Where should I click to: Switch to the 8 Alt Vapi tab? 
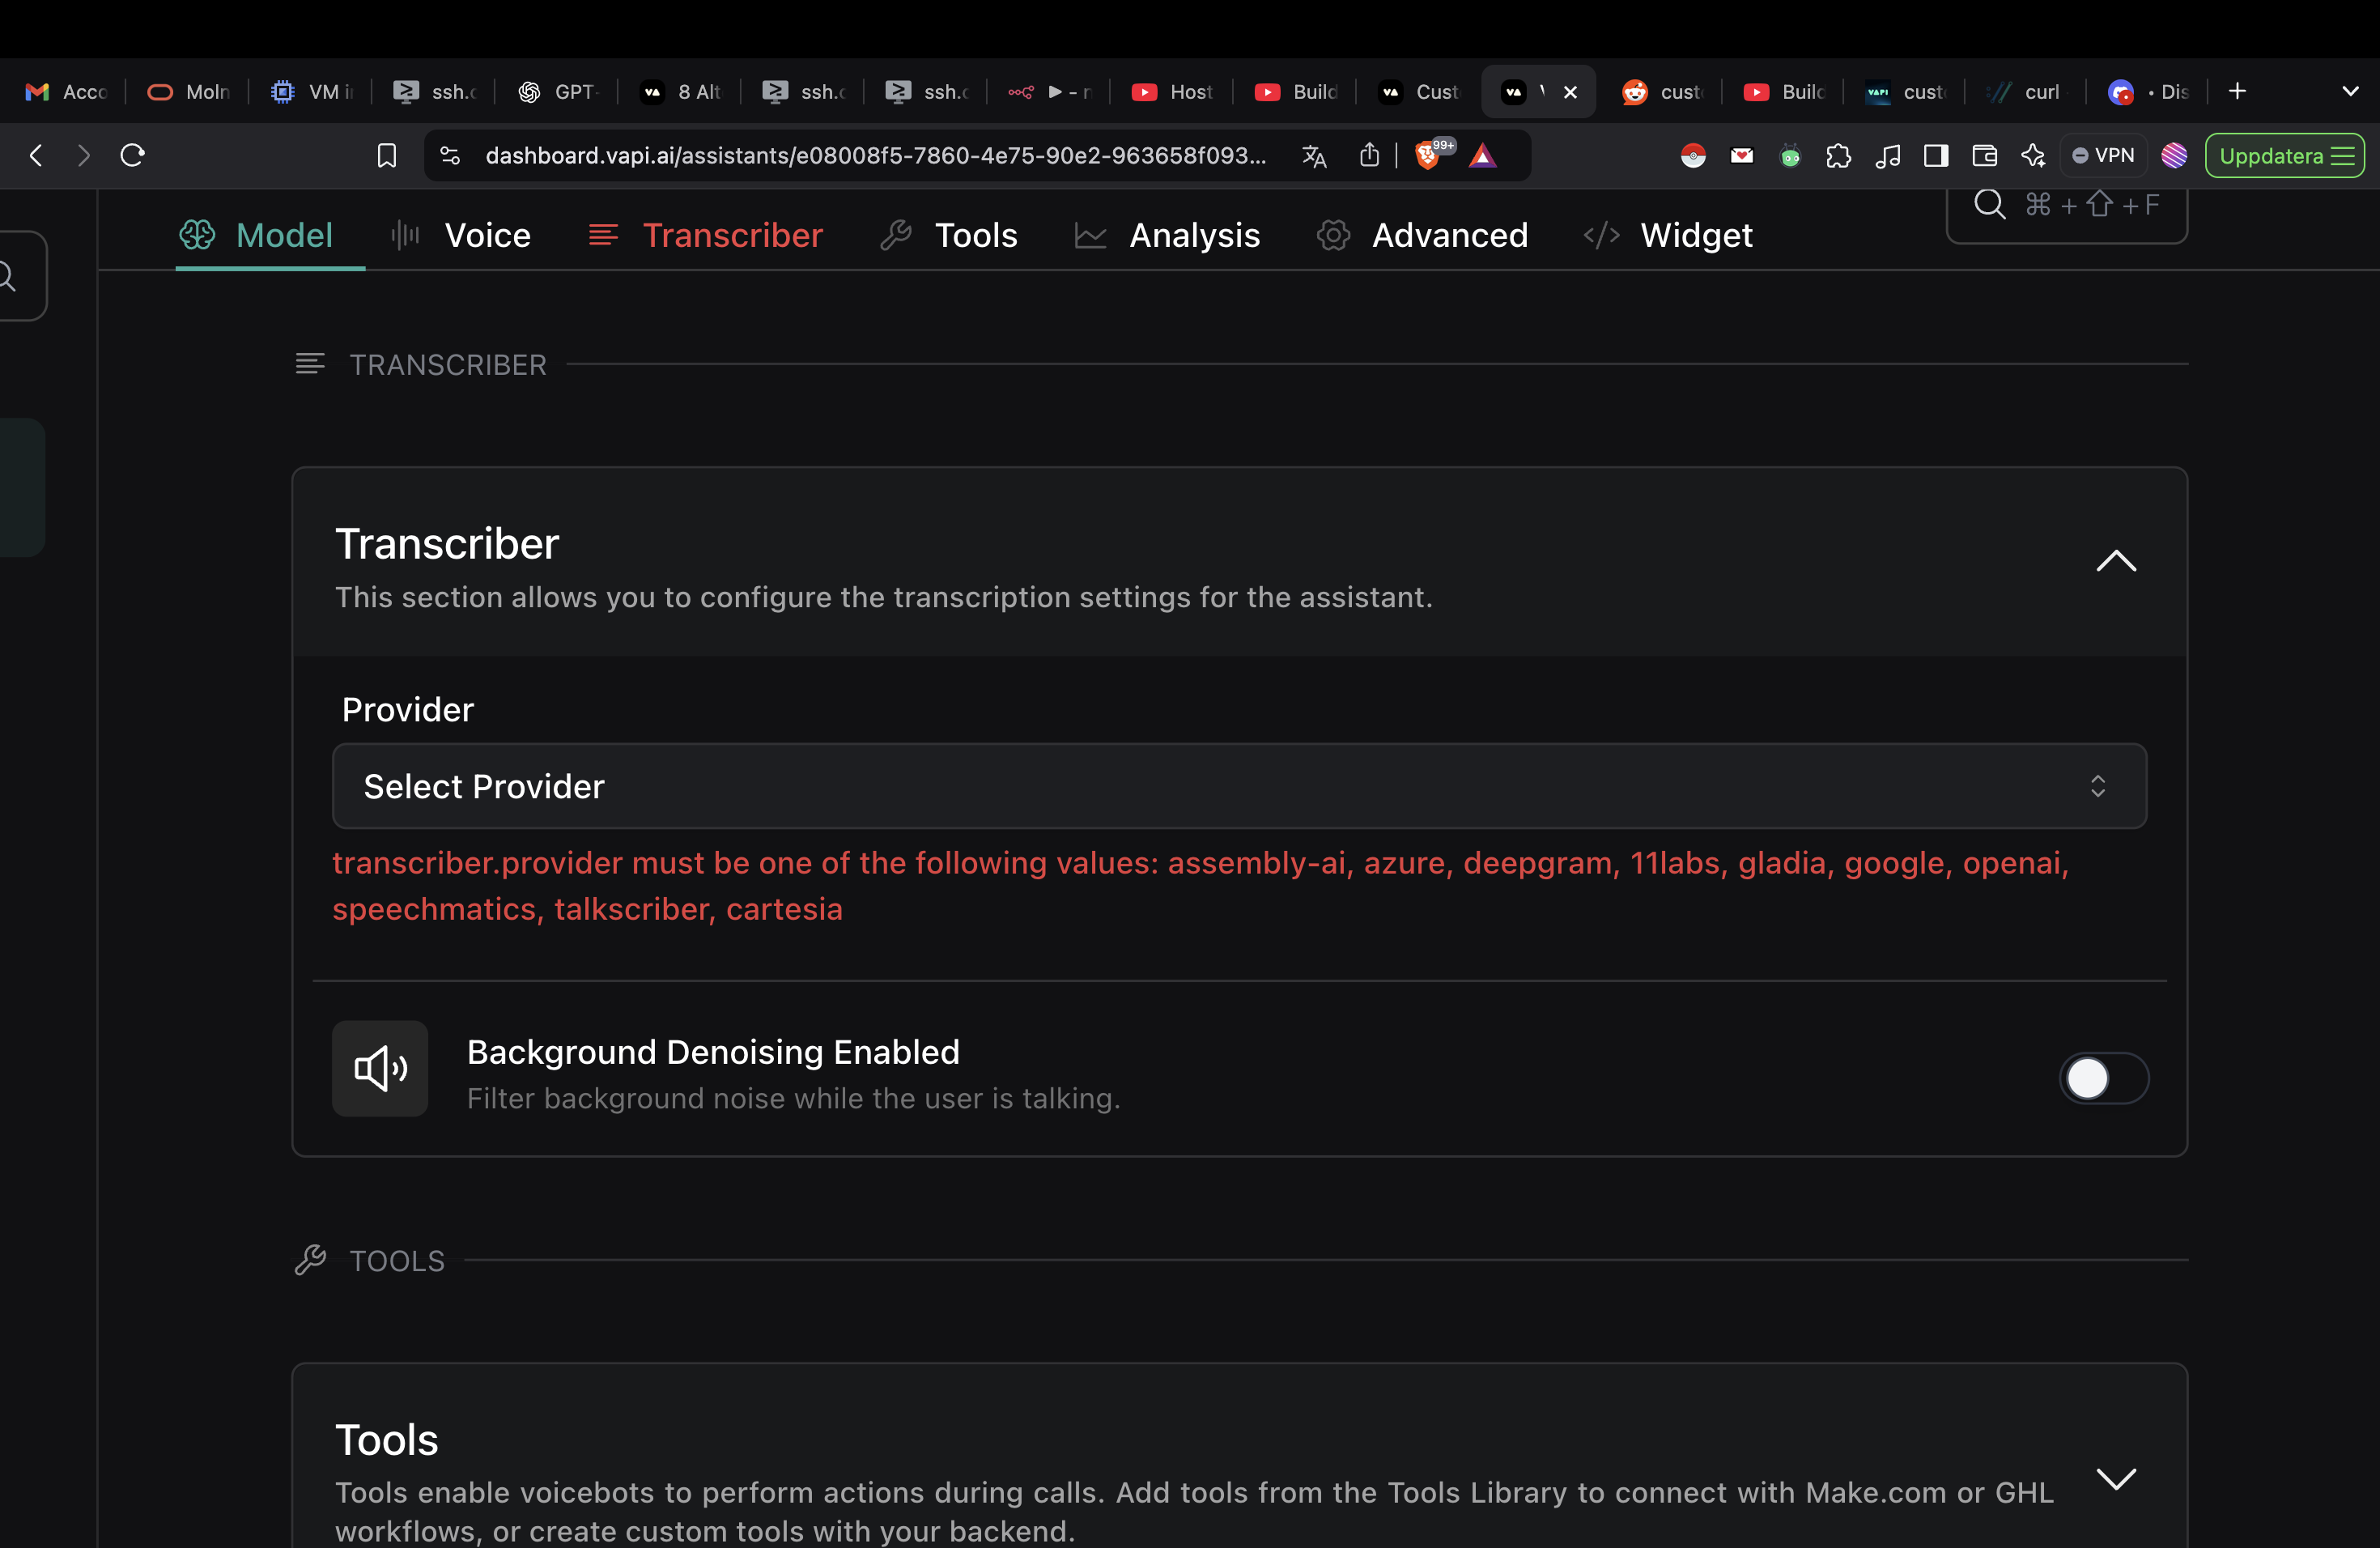point(680,92)
